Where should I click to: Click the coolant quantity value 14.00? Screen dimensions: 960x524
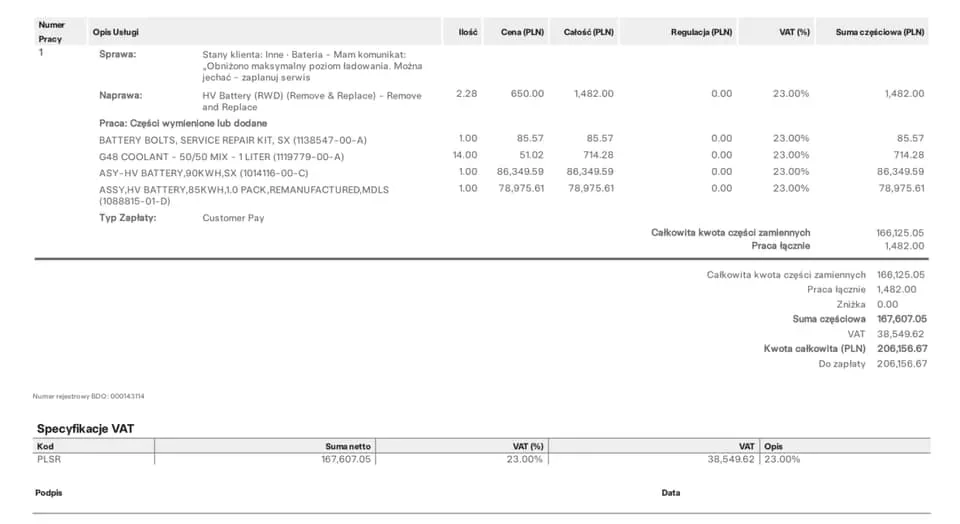coord(465,155)
